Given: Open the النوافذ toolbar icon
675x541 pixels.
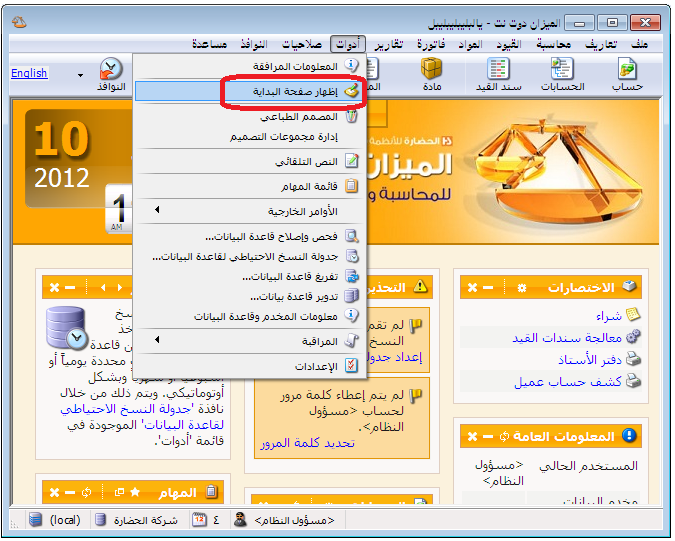Looking at the screenshot, I should (x=111, y=74).
